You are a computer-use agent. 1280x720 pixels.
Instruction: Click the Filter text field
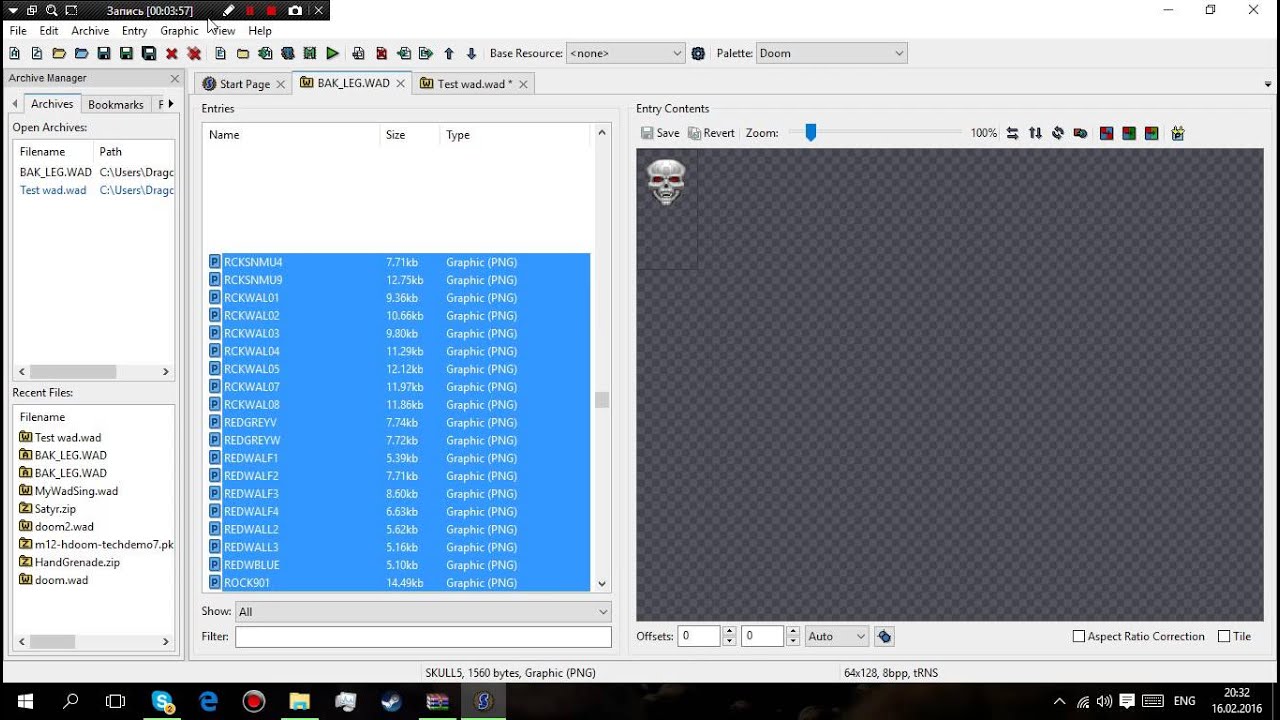point(423,636)
